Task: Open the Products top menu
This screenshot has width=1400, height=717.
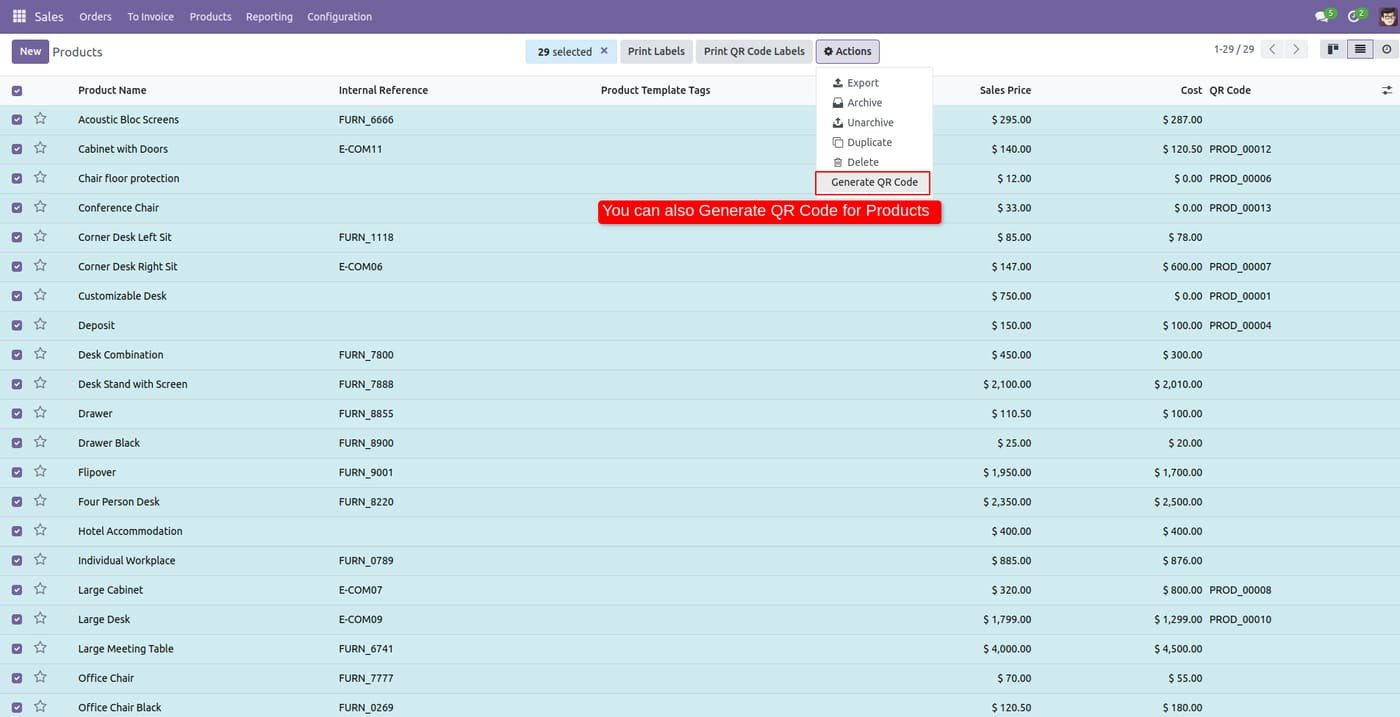Action: 210,17
